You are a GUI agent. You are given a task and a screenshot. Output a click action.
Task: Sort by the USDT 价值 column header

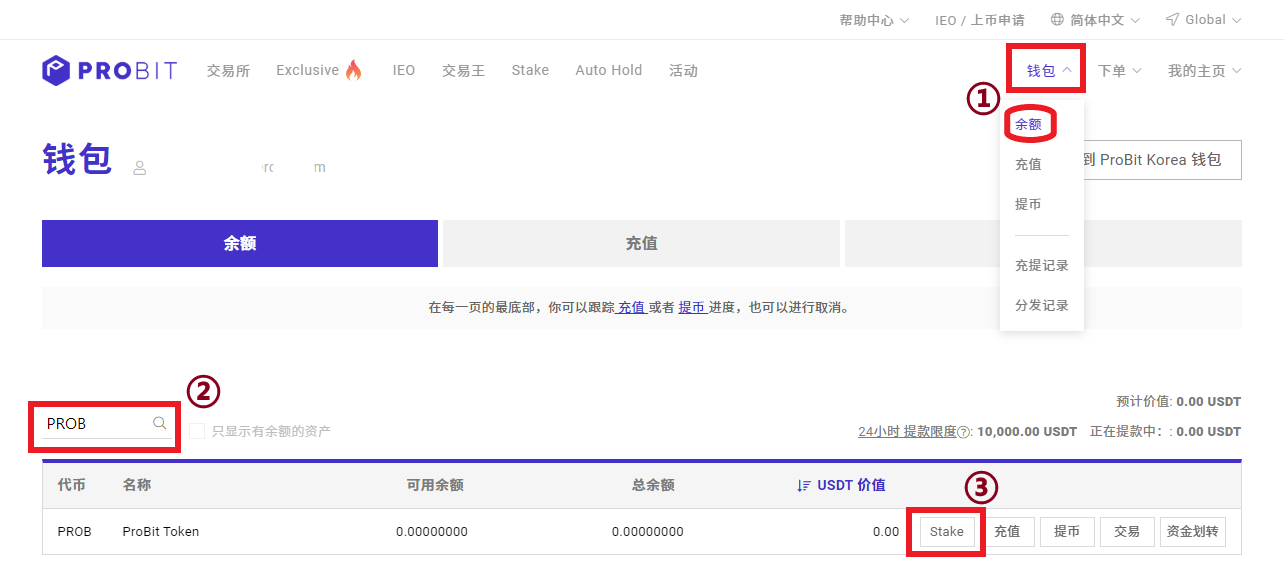(x=851, y=485)
